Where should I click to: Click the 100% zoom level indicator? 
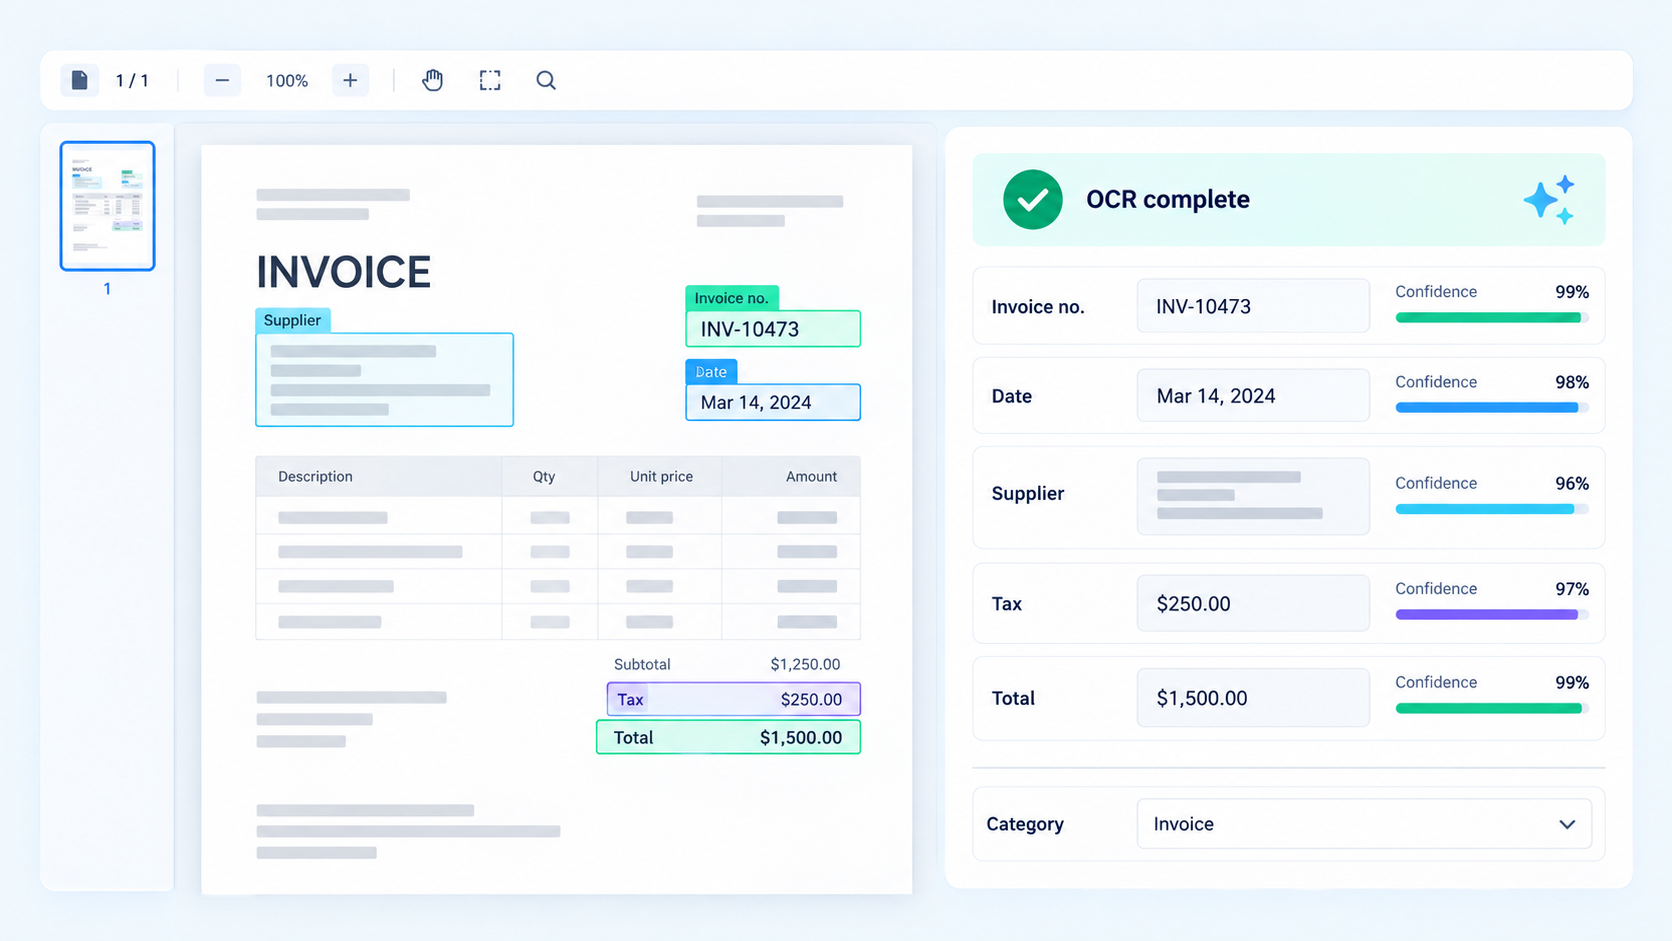tap(287, 81)
